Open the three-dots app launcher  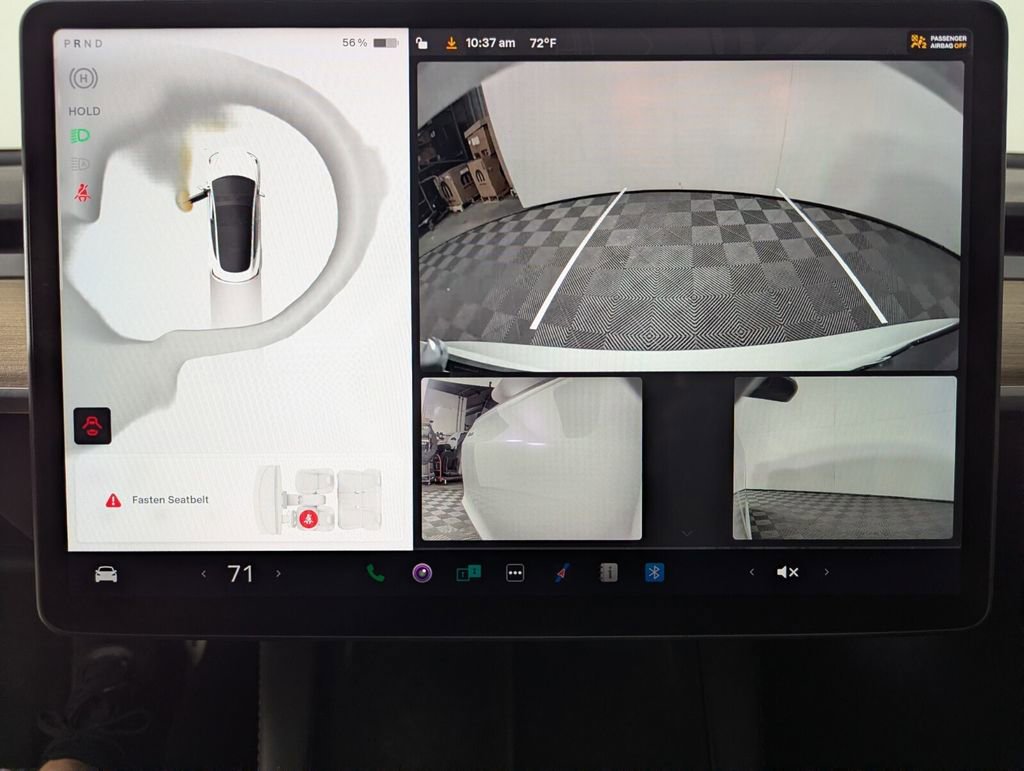(515, 573)
